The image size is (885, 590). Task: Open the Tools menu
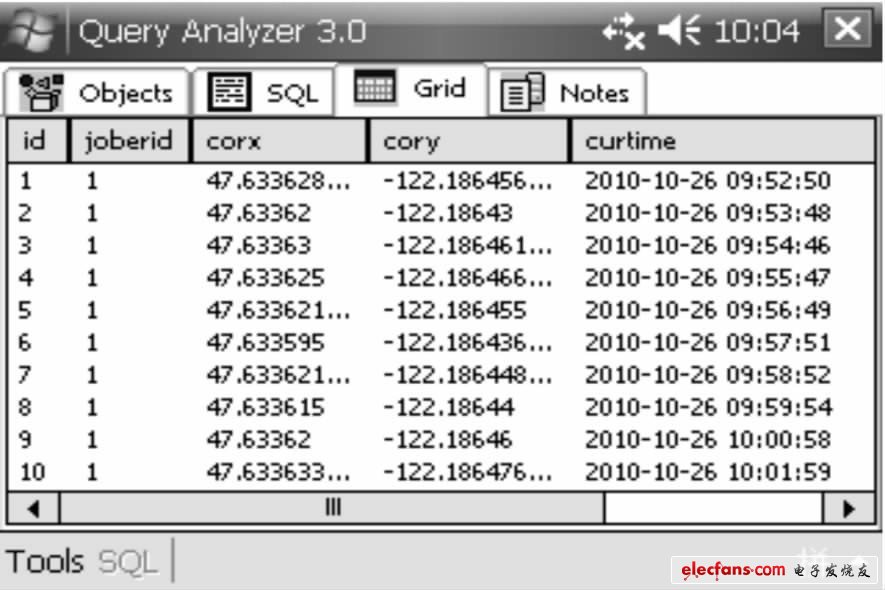click(x=45, y=561)
